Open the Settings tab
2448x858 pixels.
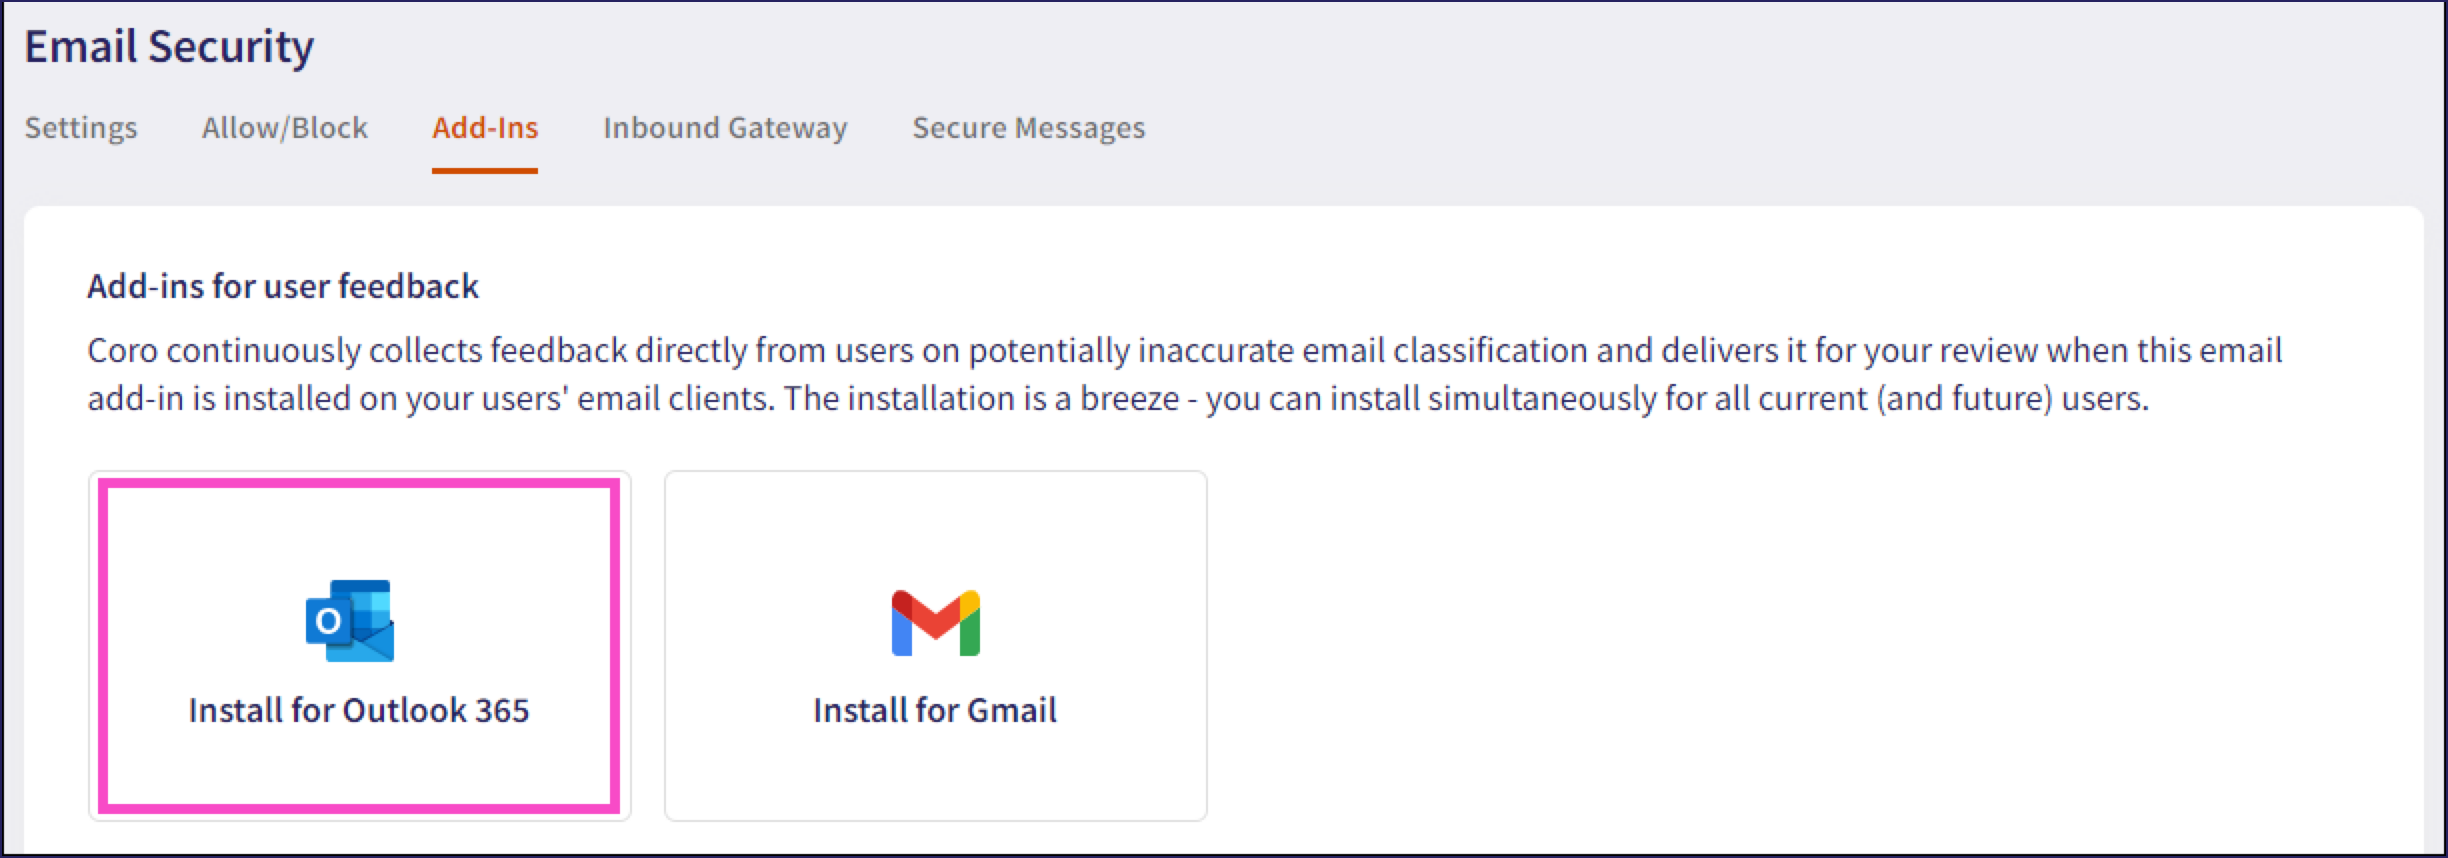(x=81, y=128)
